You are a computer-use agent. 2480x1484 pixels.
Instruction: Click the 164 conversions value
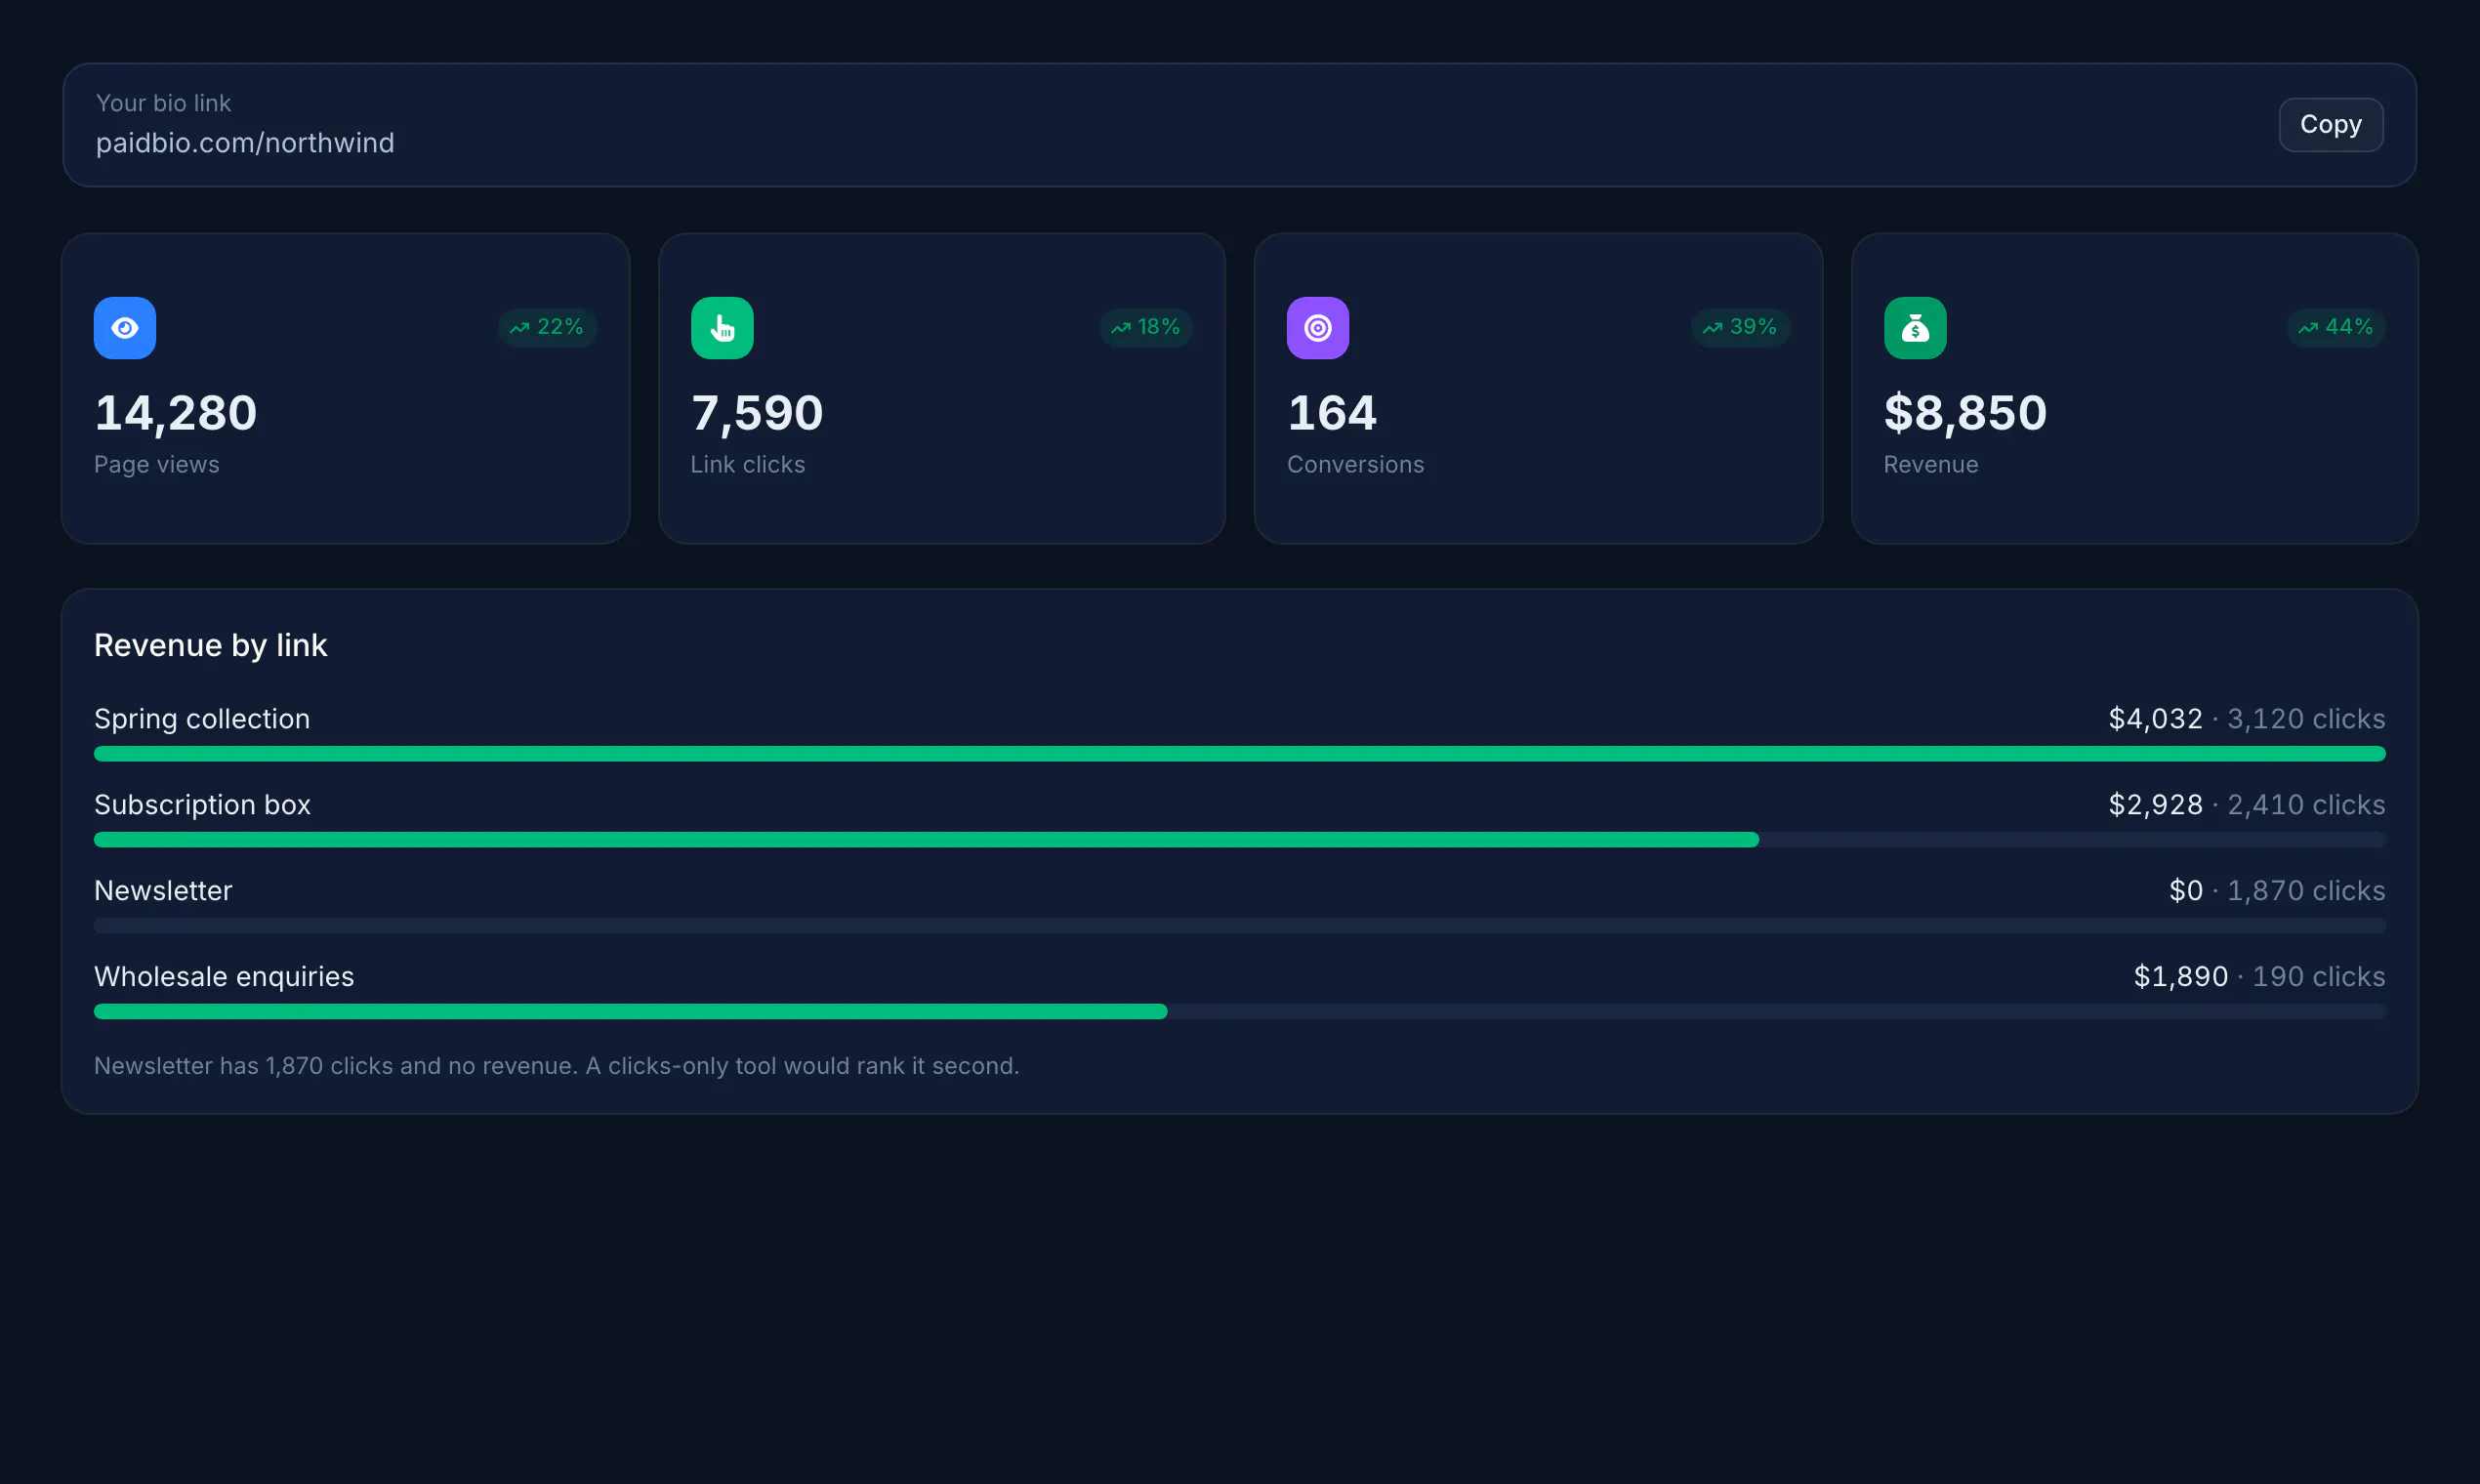(1332, 413)
